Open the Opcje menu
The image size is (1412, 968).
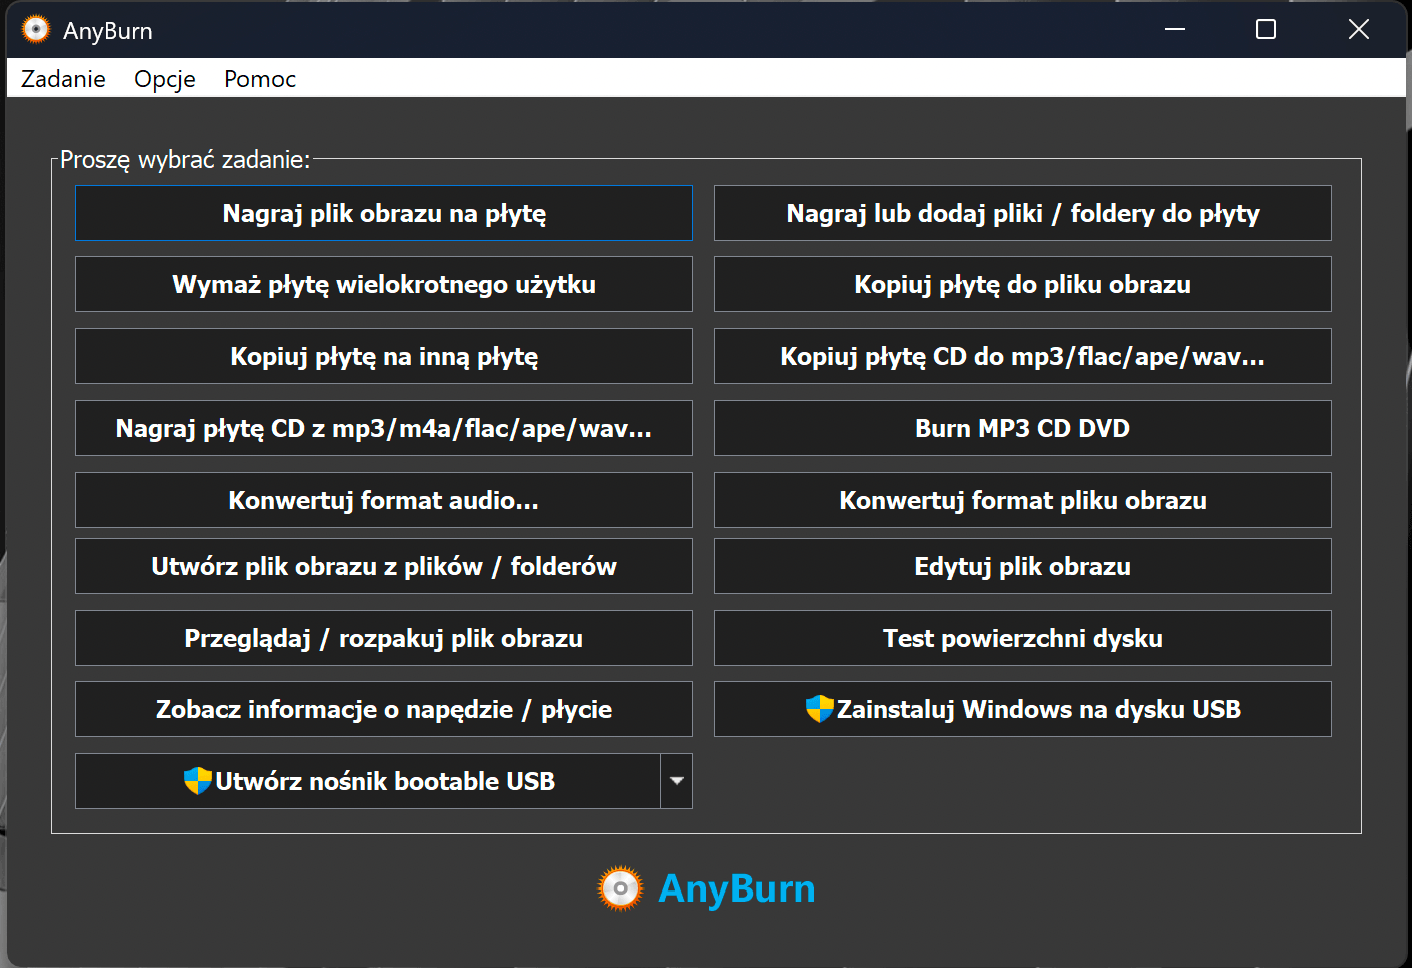tap(165, 79)
